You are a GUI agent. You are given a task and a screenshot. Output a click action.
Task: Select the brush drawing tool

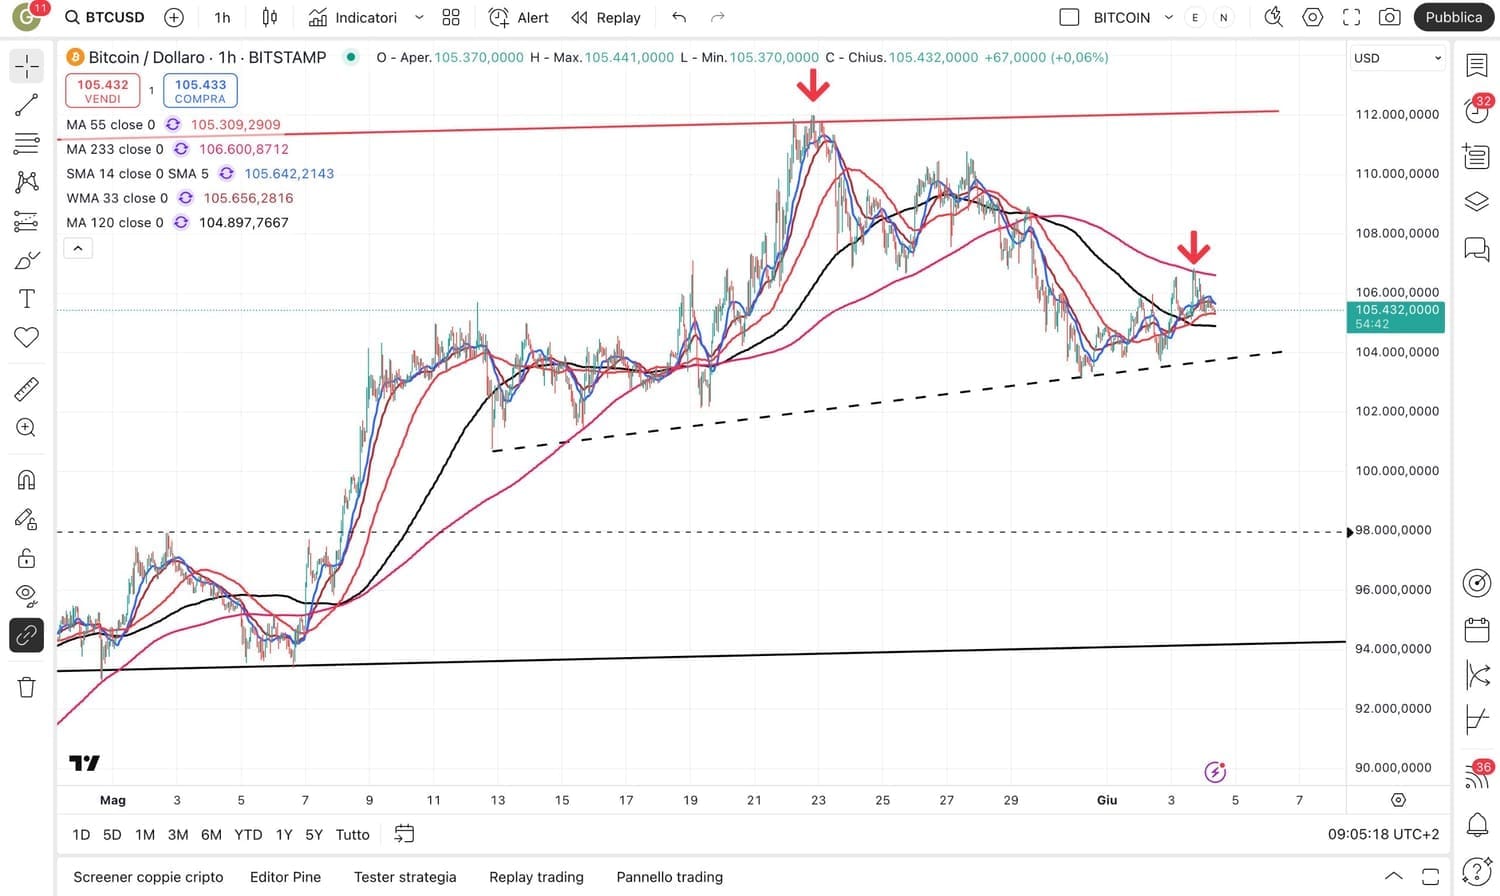pyautogui.click(x=27, y=260)
